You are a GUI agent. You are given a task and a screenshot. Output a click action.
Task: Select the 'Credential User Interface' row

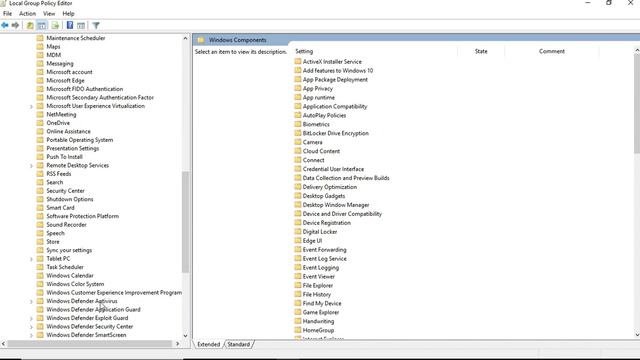tap(333, 169)
